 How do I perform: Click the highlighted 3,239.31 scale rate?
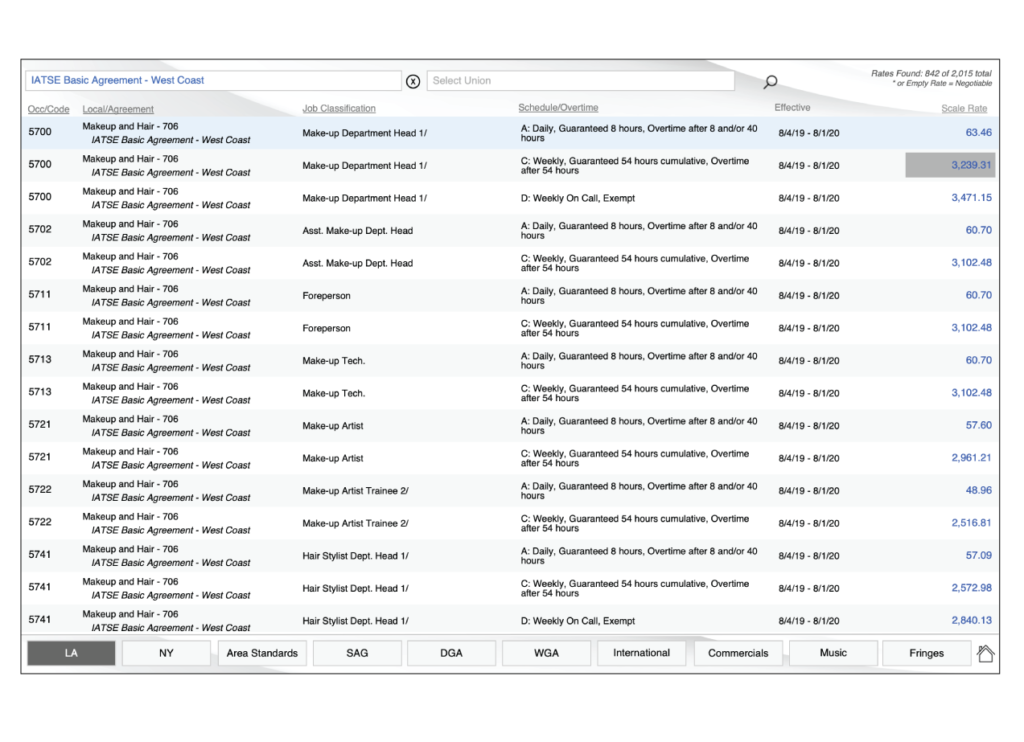point(950,165)
